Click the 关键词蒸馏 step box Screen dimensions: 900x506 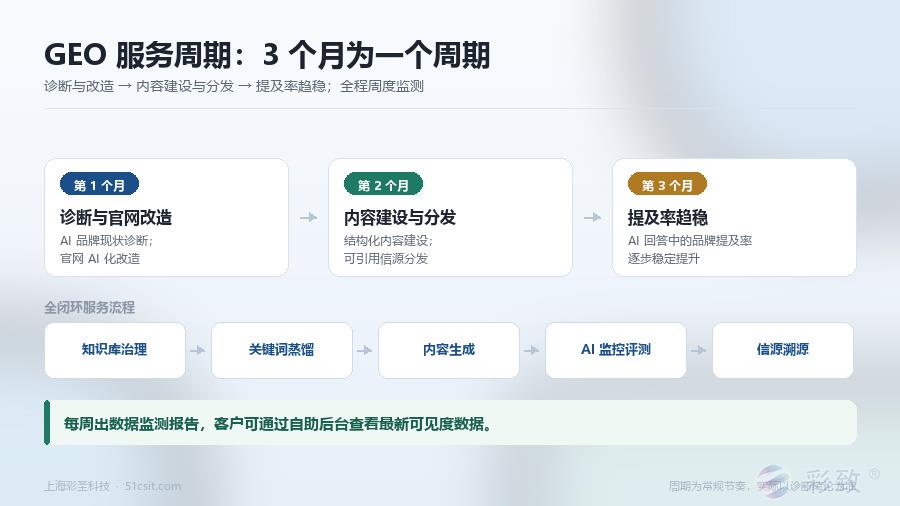coord(282,350)
